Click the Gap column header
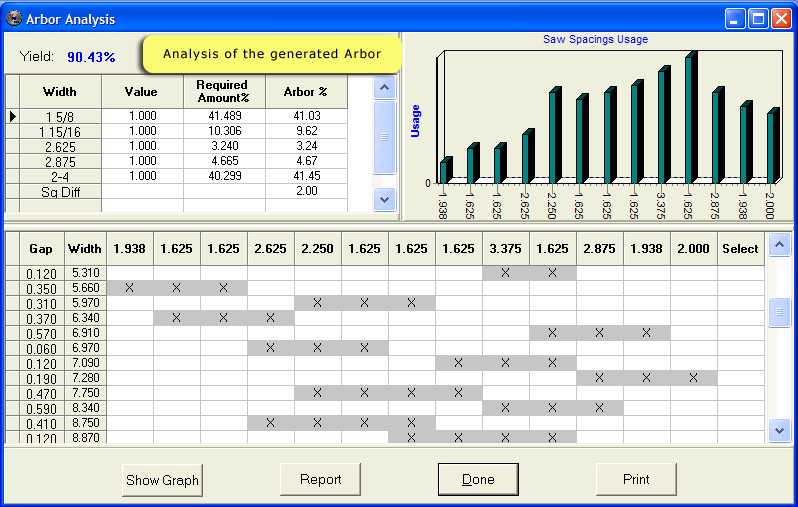Viewport: 798px width, 507px height. pos(40,249)
